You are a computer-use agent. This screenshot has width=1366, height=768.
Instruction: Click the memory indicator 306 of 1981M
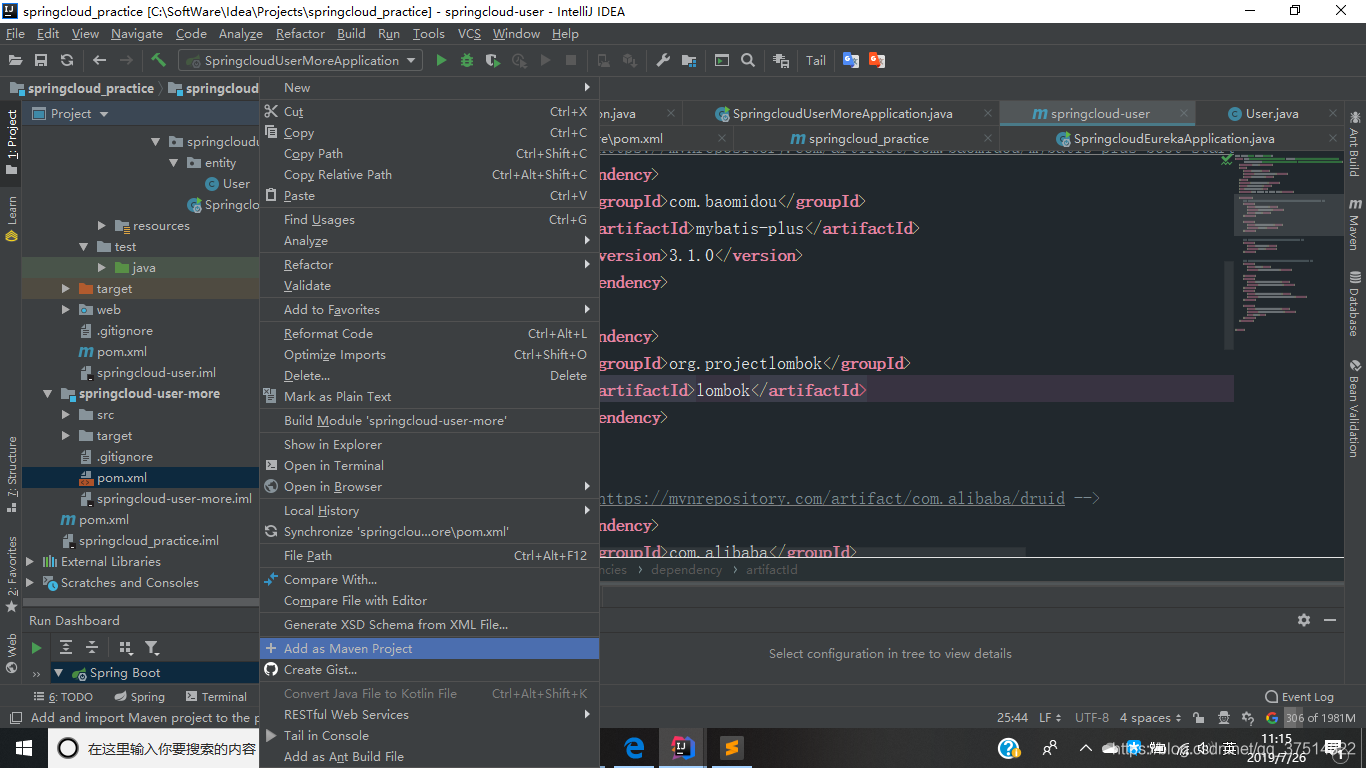coord(1321,718)
